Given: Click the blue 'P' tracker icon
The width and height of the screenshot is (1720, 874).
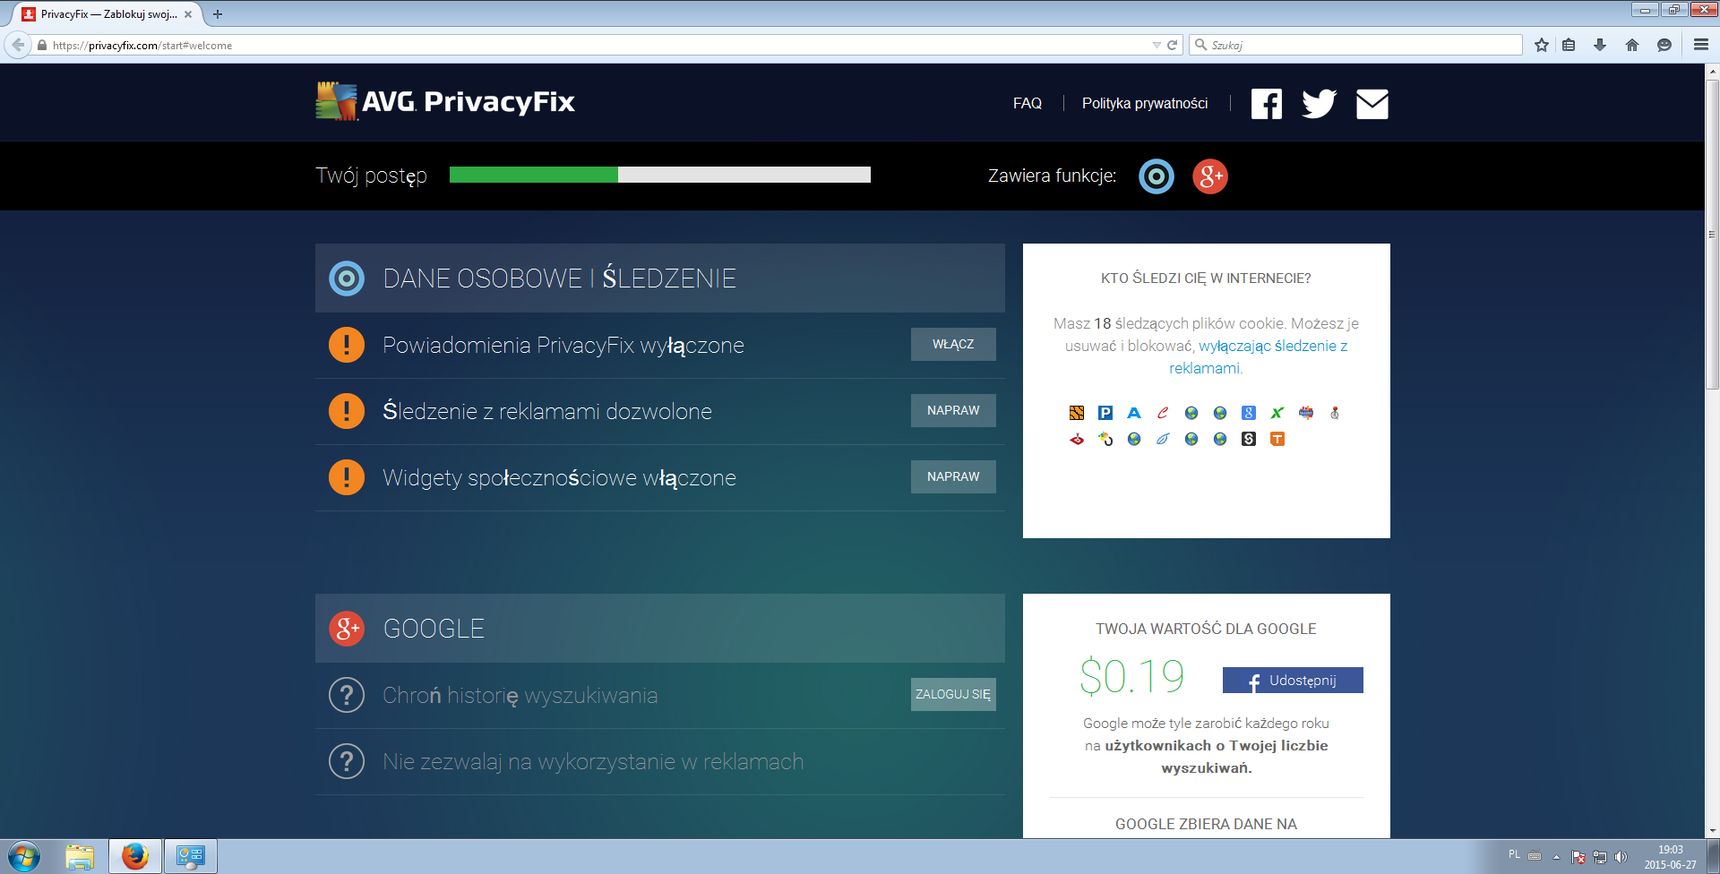Looking at the screenshot, I should pos(1105,413).
